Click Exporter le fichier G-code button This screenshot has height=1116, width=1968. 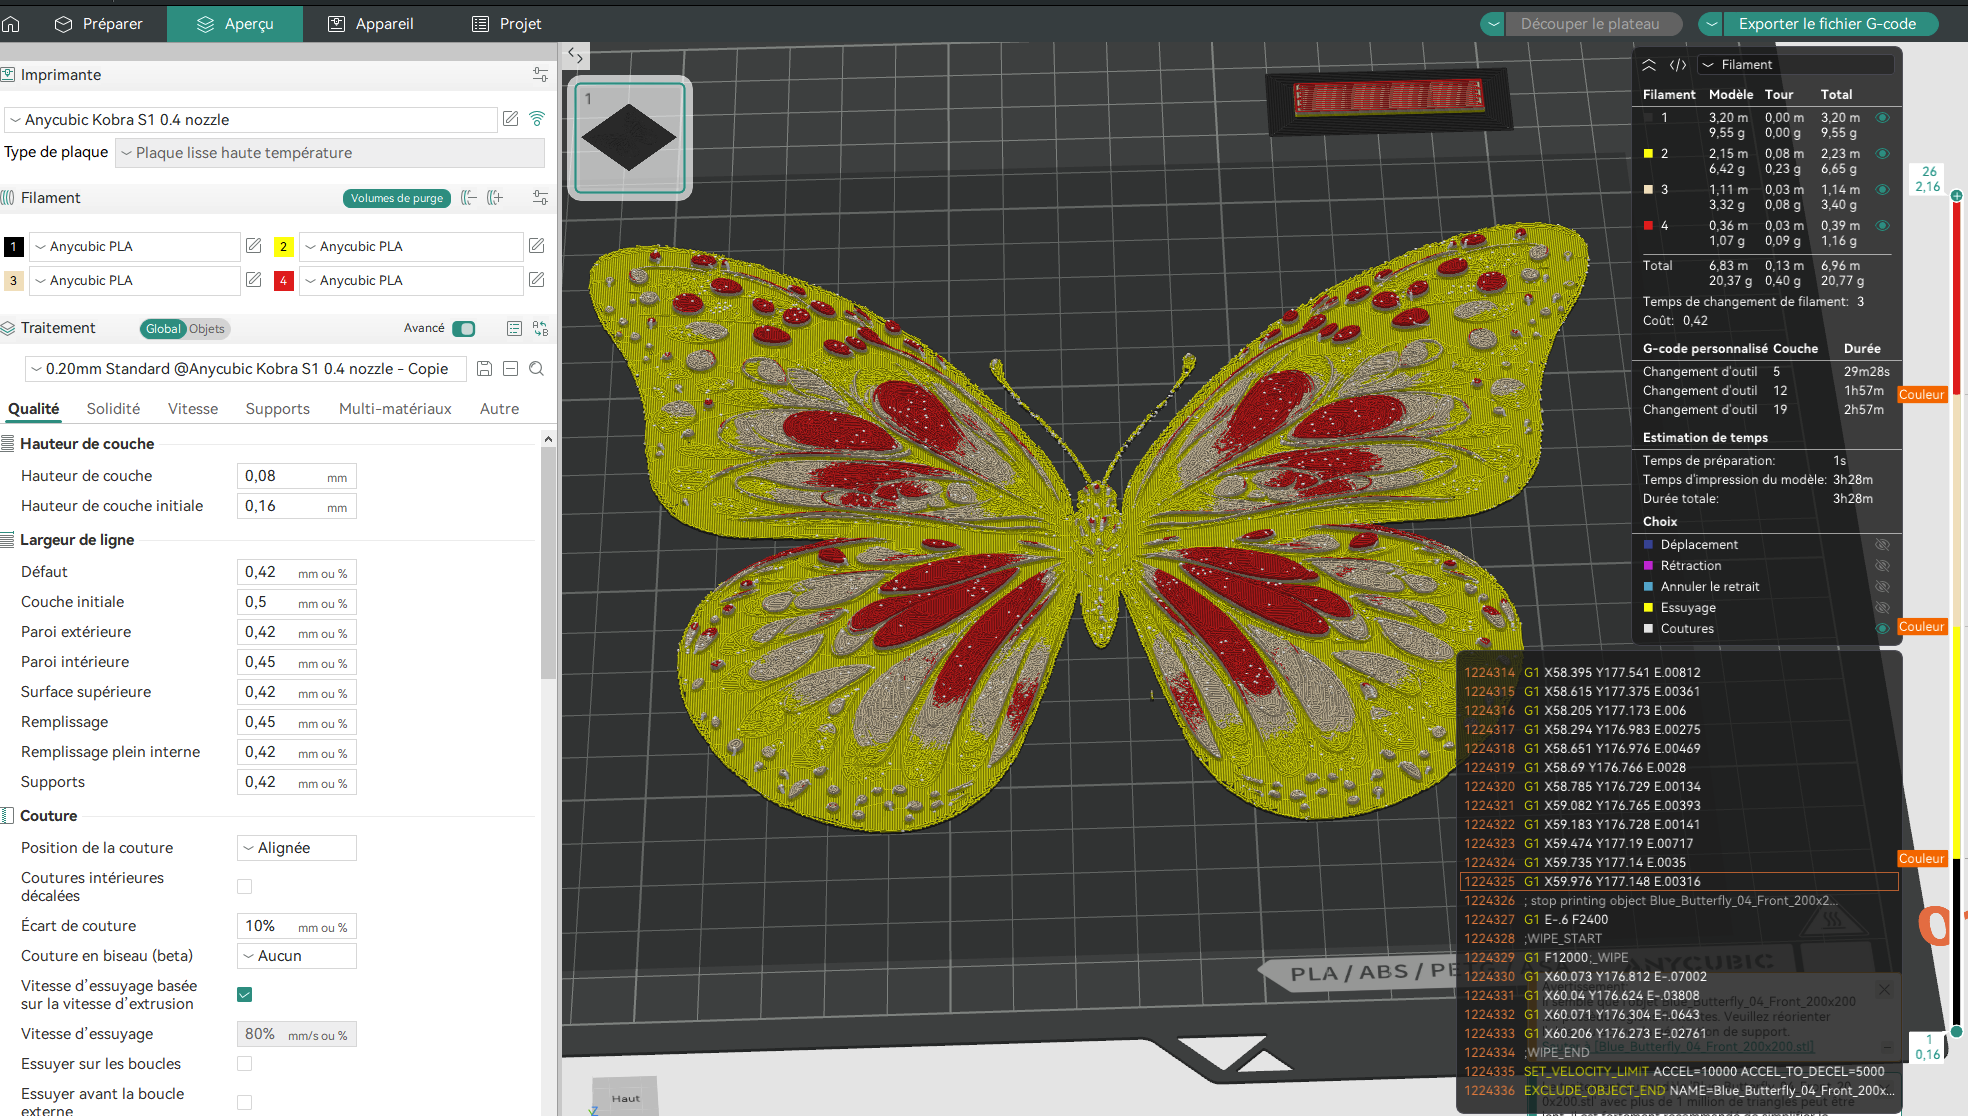[x=1826, y=24]
